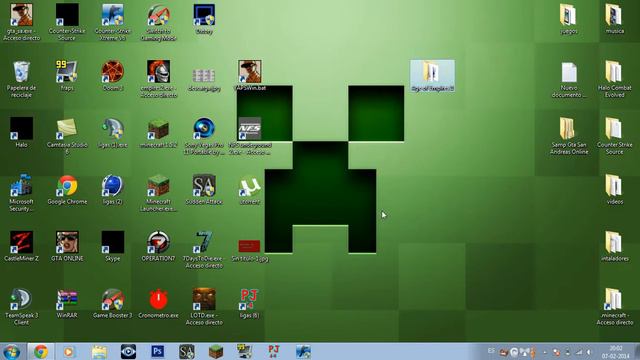The height and width of the screenshot is (360, 640).
Task: Open the Minecraft Launcher.exe desktop shortcut
Action: (x=158, y=193)
